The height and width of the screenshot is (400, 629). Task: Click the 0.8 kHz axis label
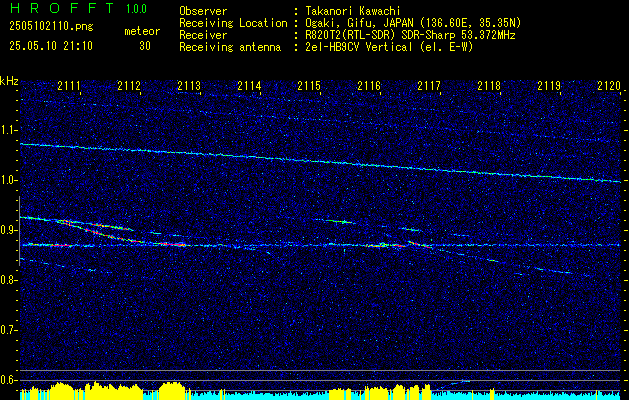click(x=8, y=280)
